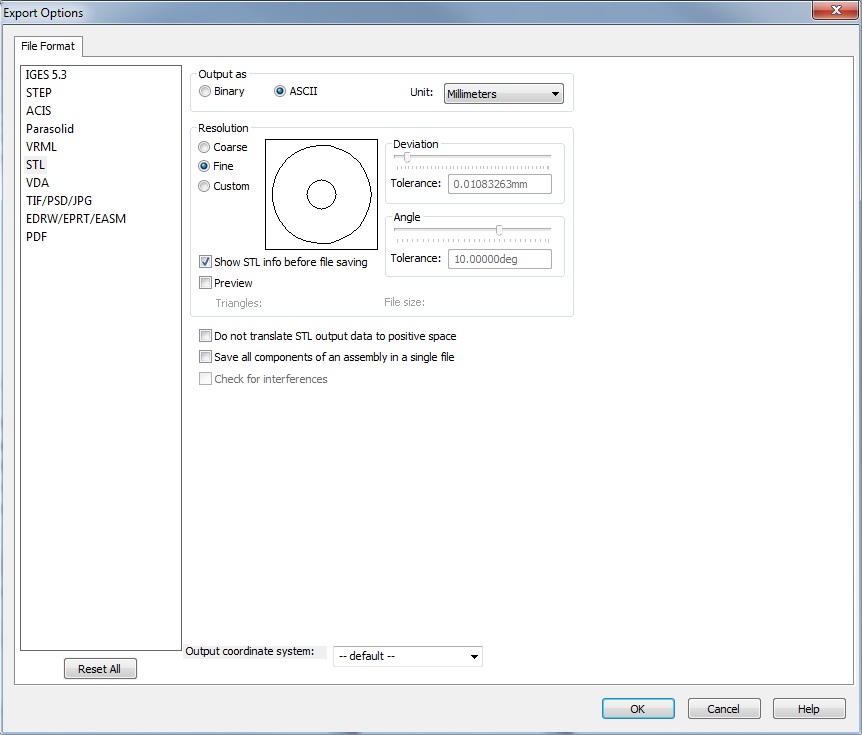Open Help for export options

click(809, 709)
